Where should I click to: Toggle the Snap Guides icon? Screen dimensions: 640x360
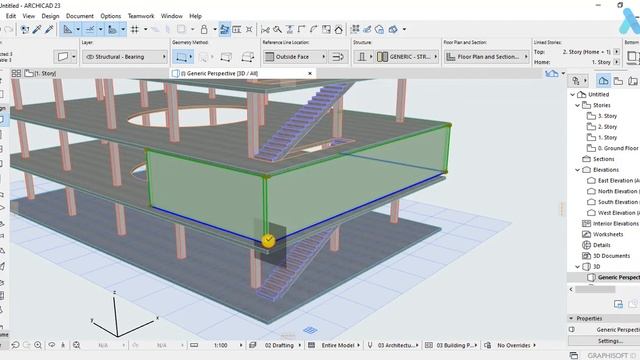90,29
